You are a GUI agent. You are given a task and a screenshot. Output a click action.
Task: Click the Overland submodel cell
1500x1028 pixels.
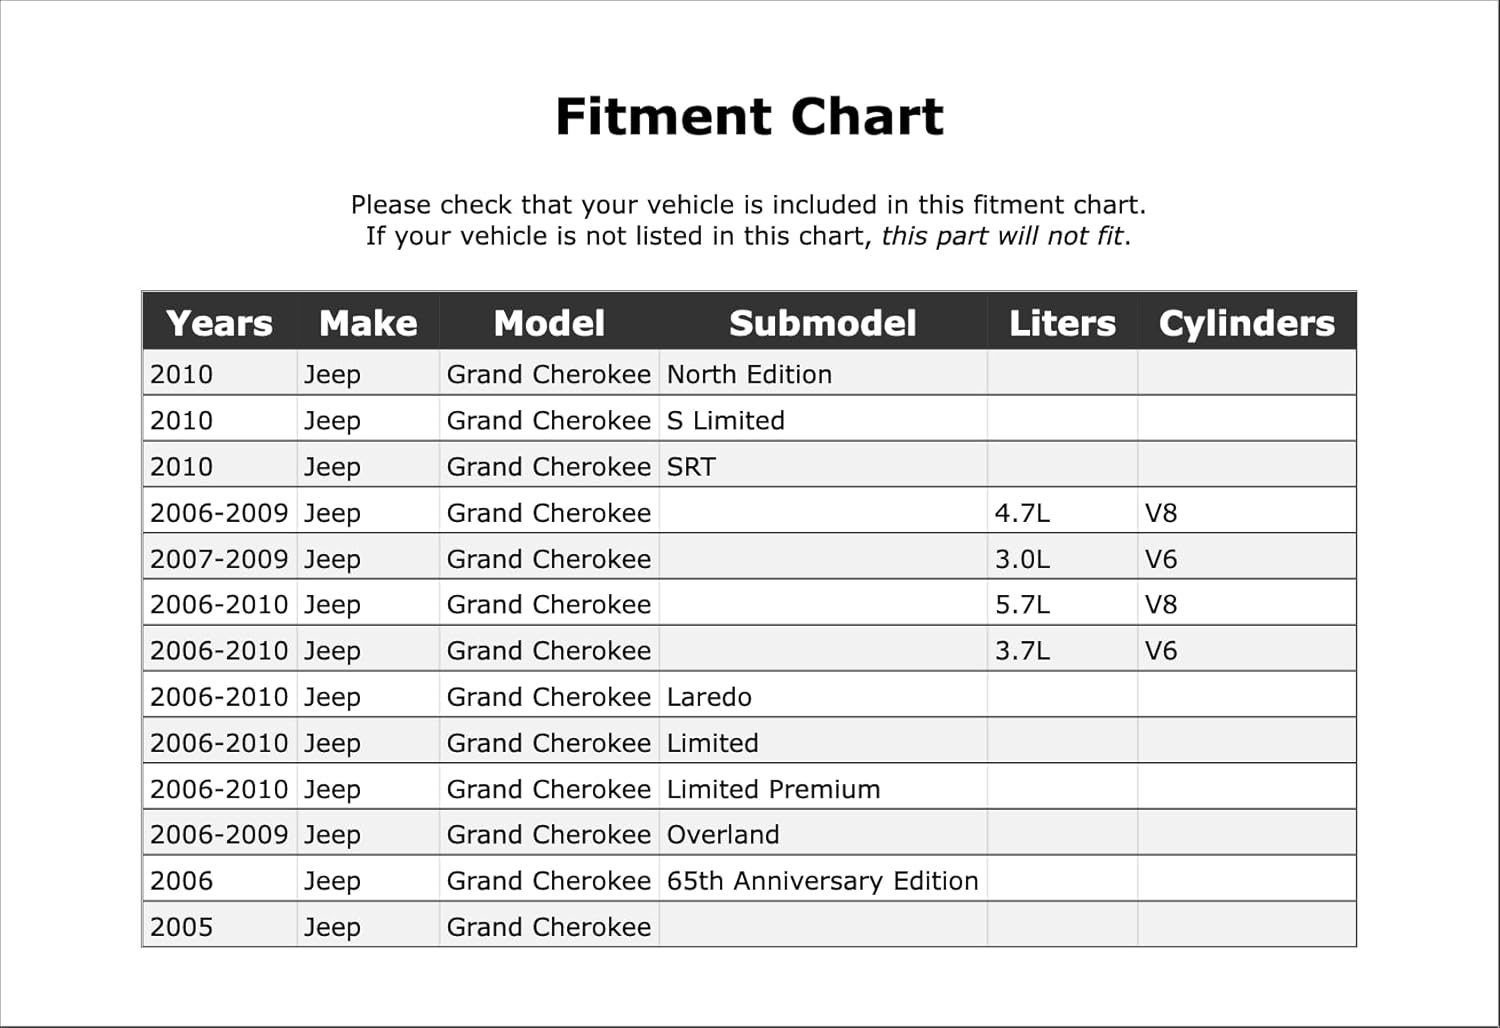tap(823, 834)
